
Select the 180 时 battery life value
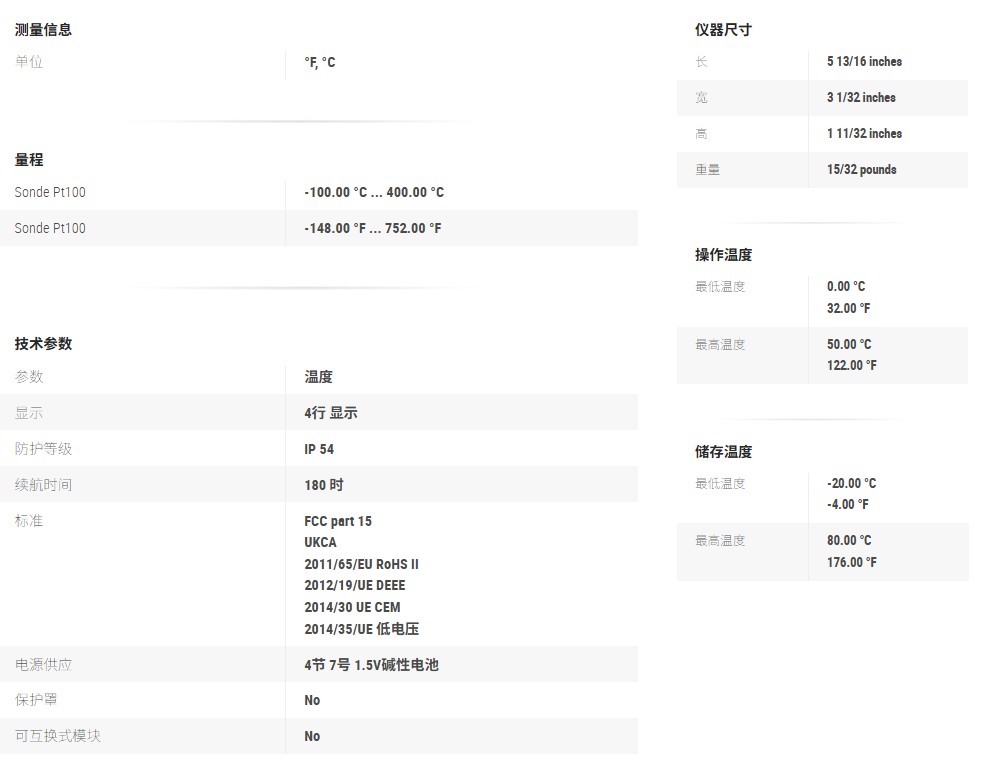tap(324, 485)
